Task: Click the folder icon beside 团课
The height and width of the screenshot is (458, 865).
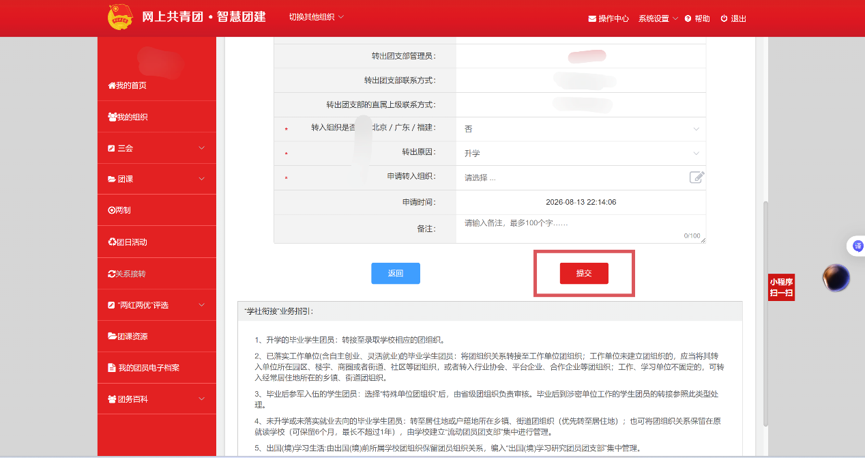Action: click(x=111, y=179)
